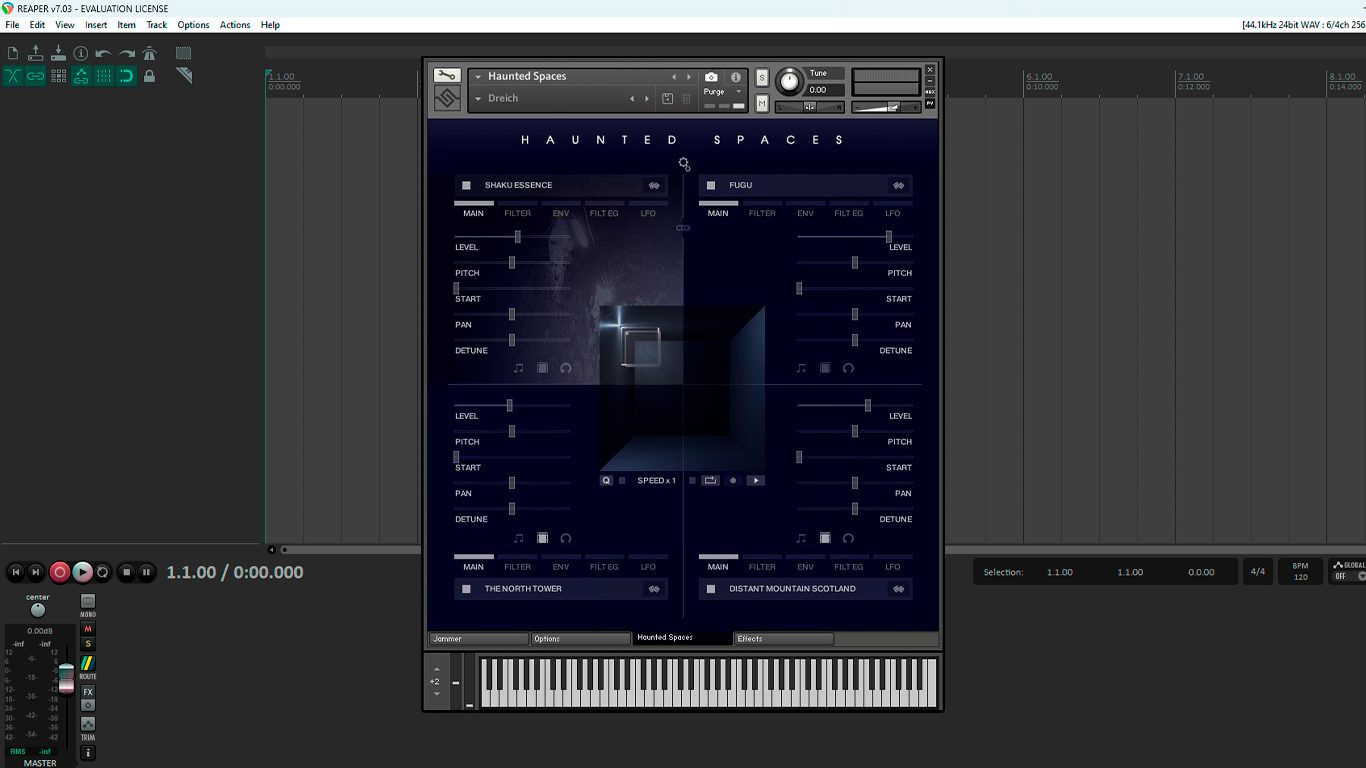Toggle envelope points move with items icon

pos(81,76)
